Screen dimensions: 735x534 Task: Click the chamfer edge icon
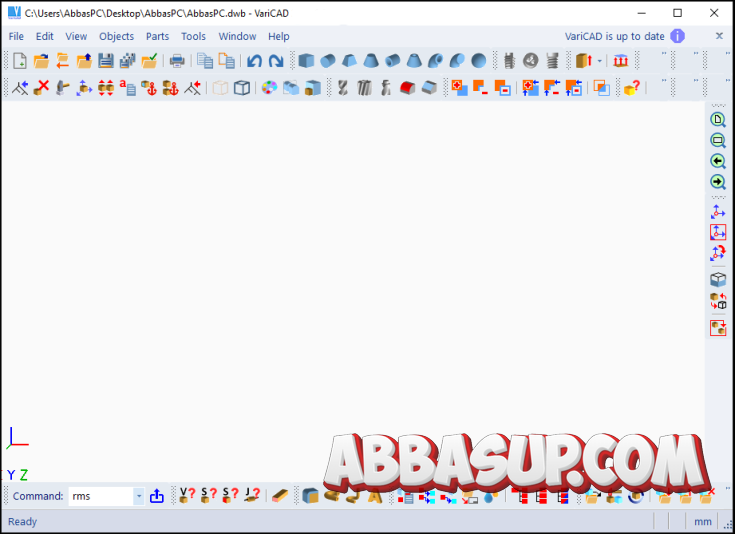[429, 87]
